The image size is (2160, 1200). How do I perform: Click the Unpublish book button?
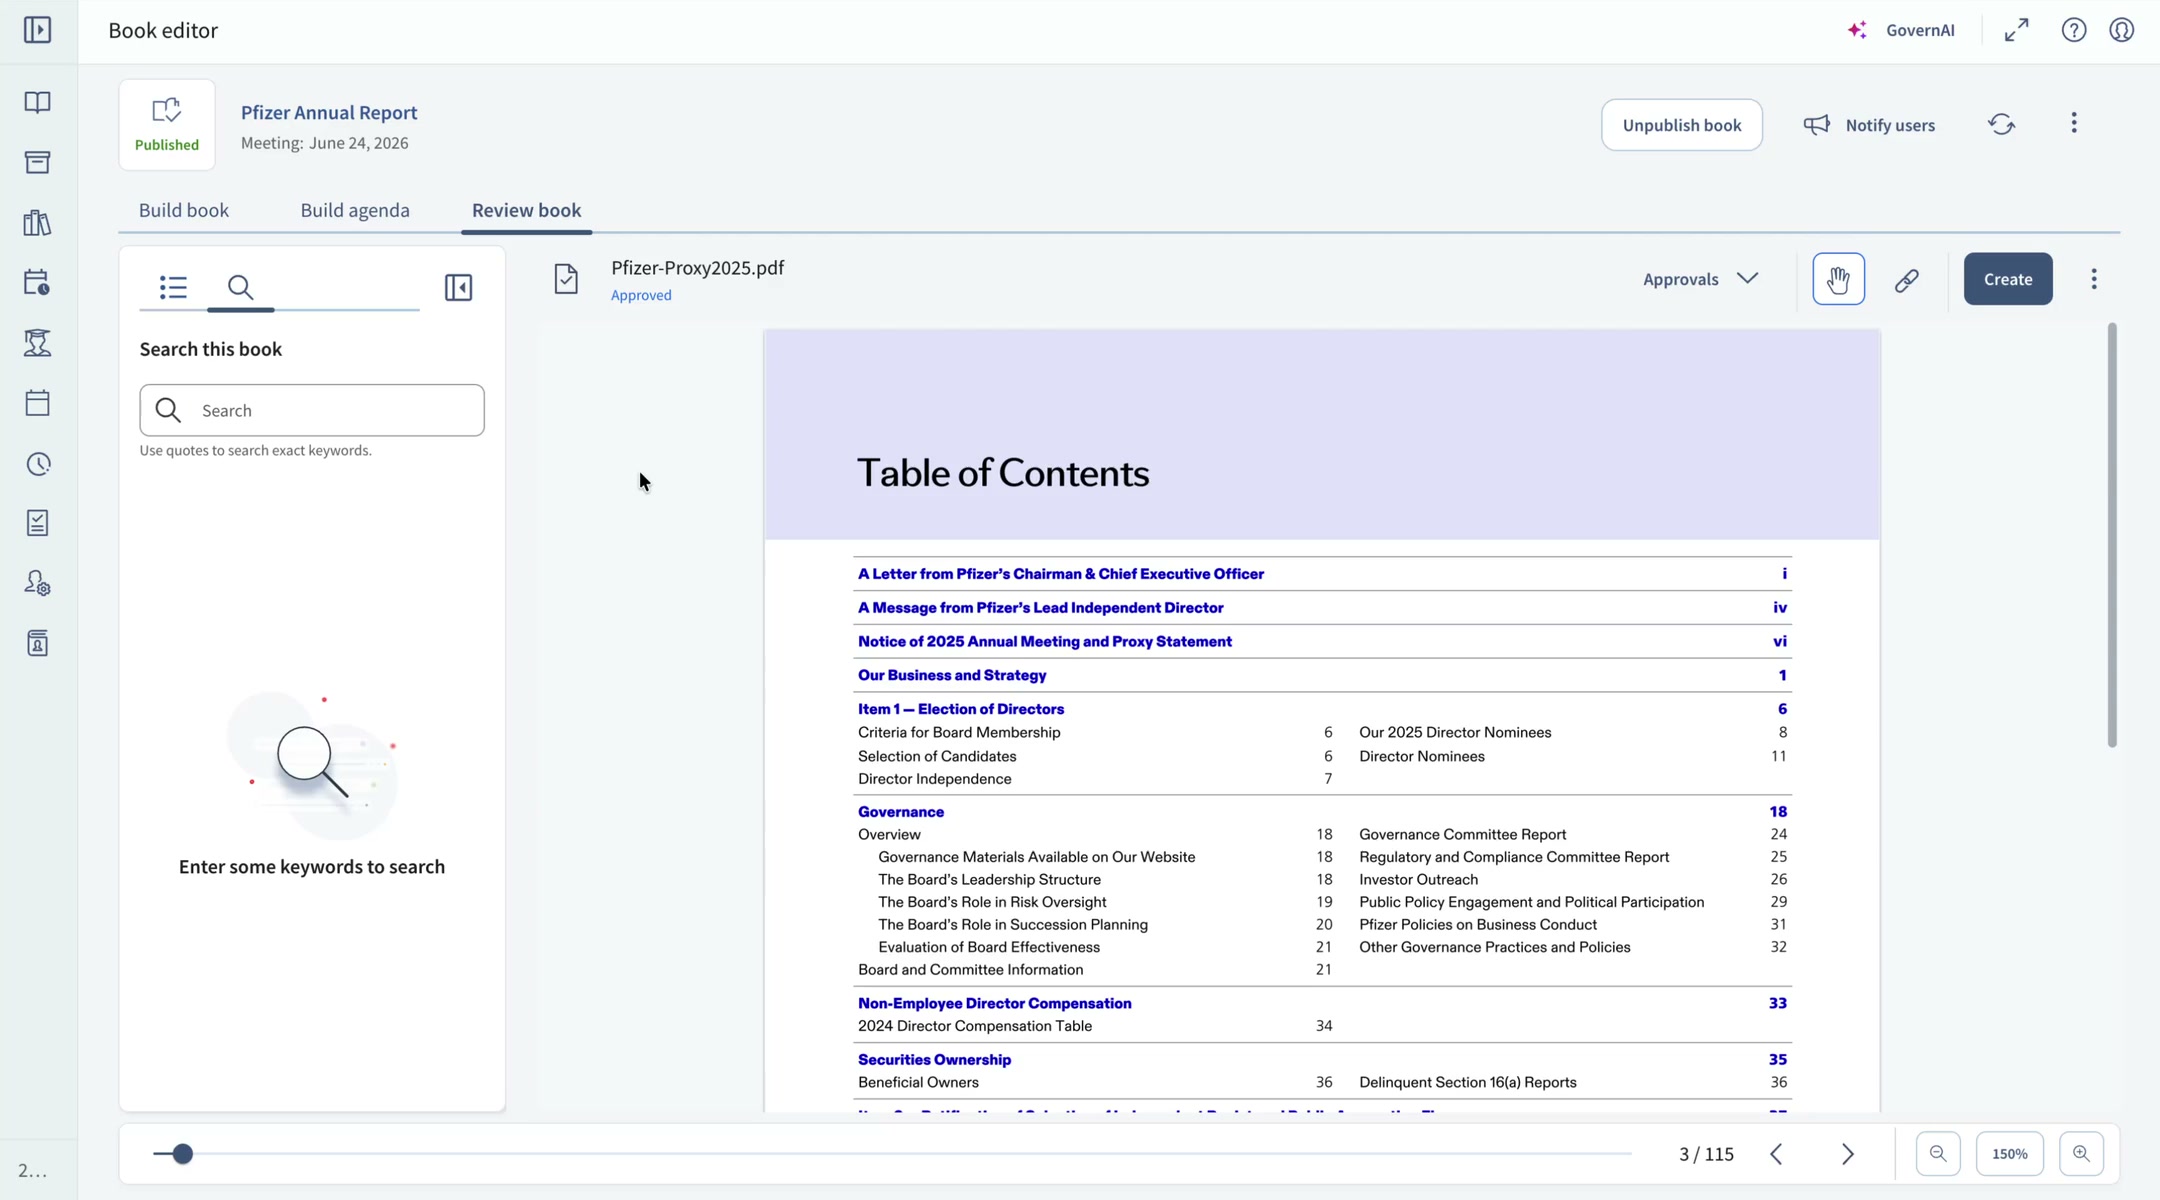pos(1682,125)
